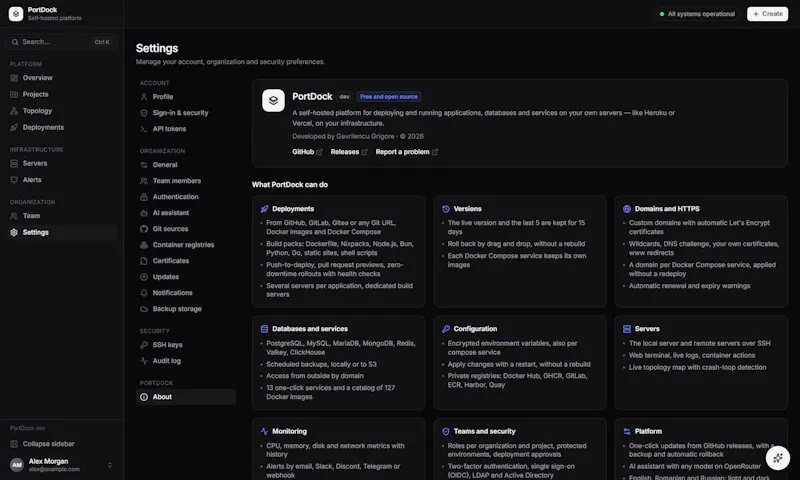
Task: Click the Team people icon in sidebar
Action: [14, 216]
